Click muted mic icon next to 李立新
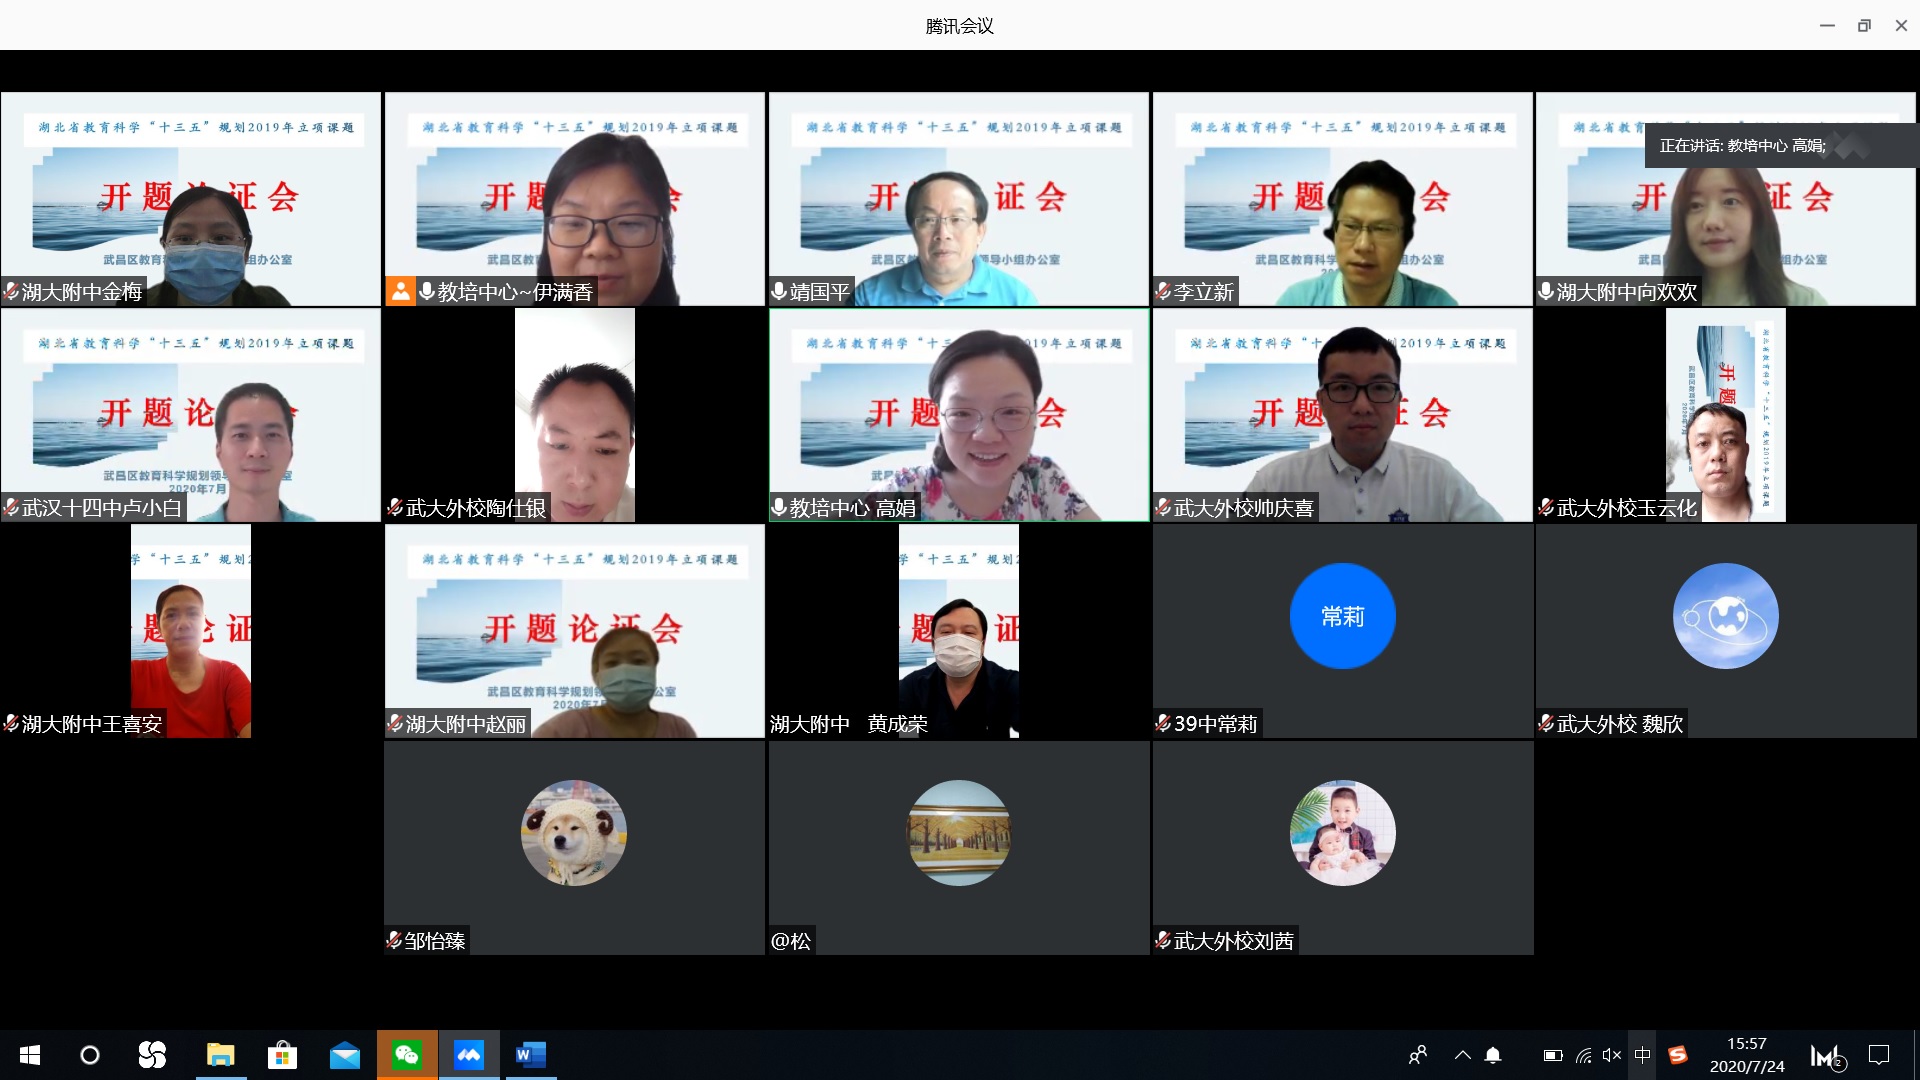 point(1163,291)
